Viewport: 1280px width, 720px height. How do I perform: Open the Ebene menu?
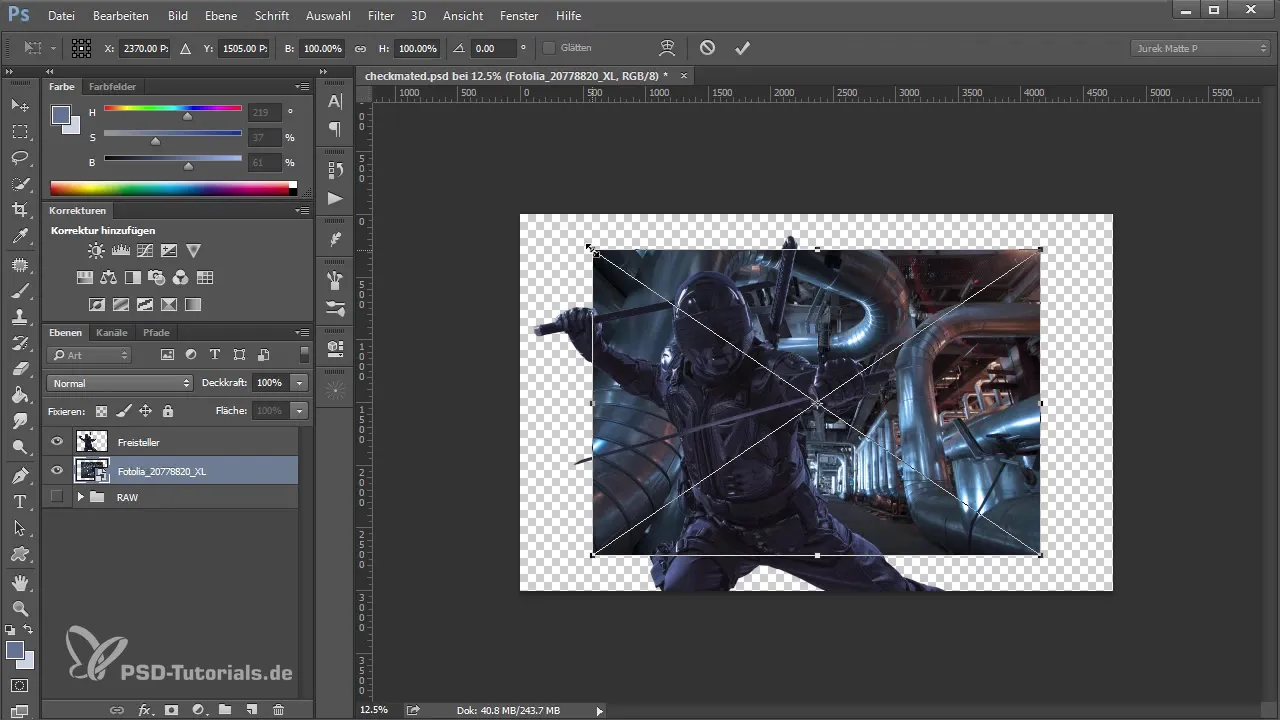221,16
